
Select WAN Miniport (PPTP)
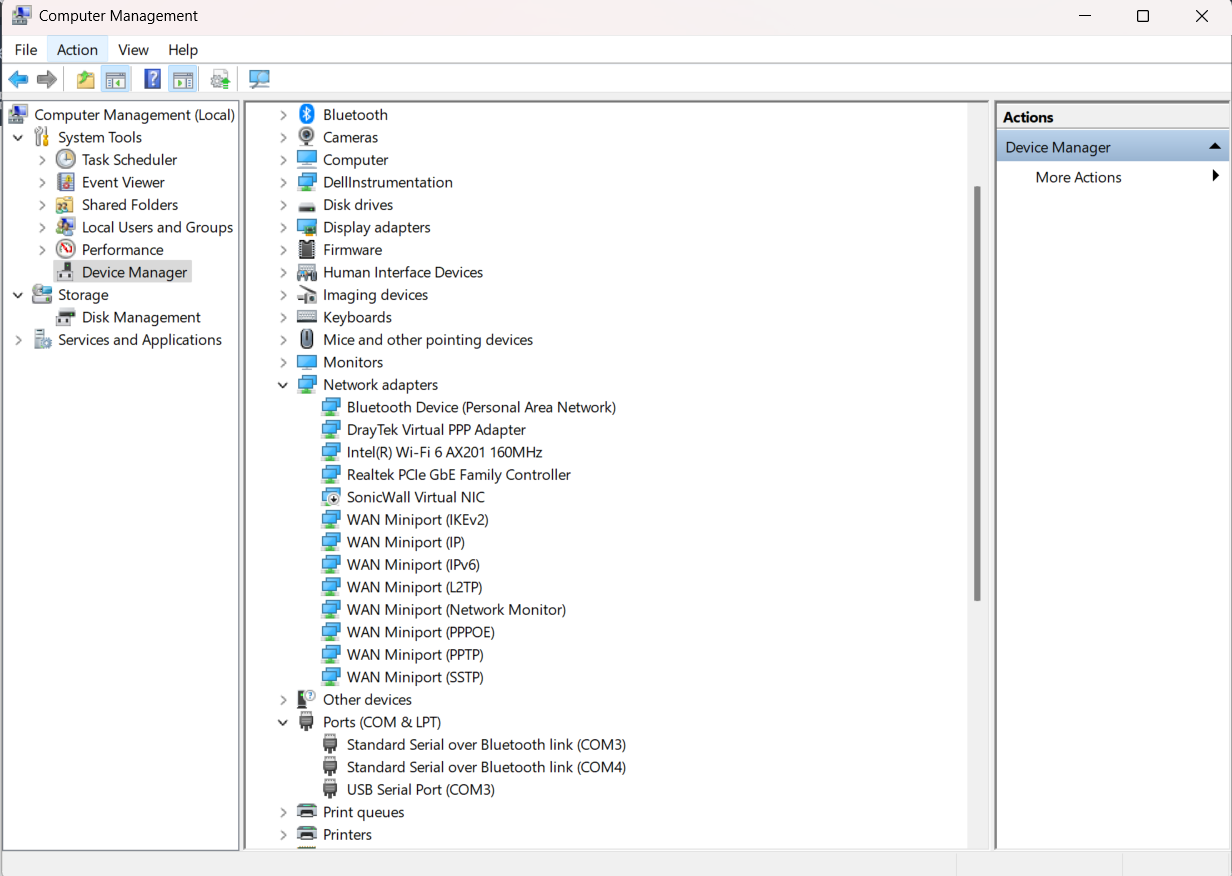[x=415, y=655]
